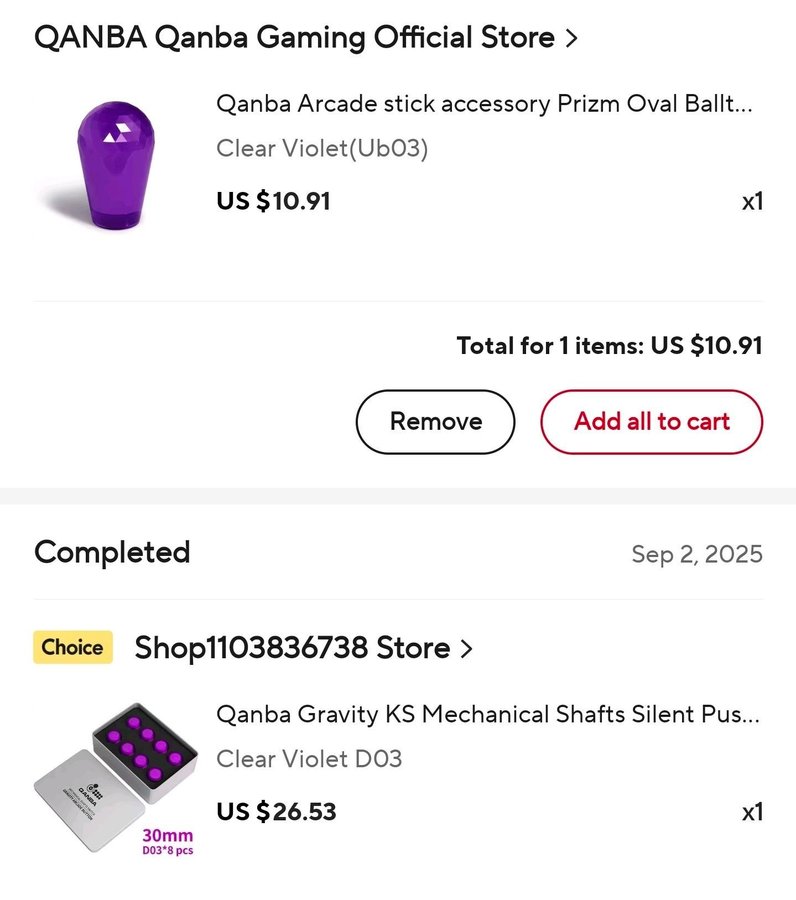
Task: Open Qanba Gravity KS Mechanical Shafts title
Action: point(488,715)
